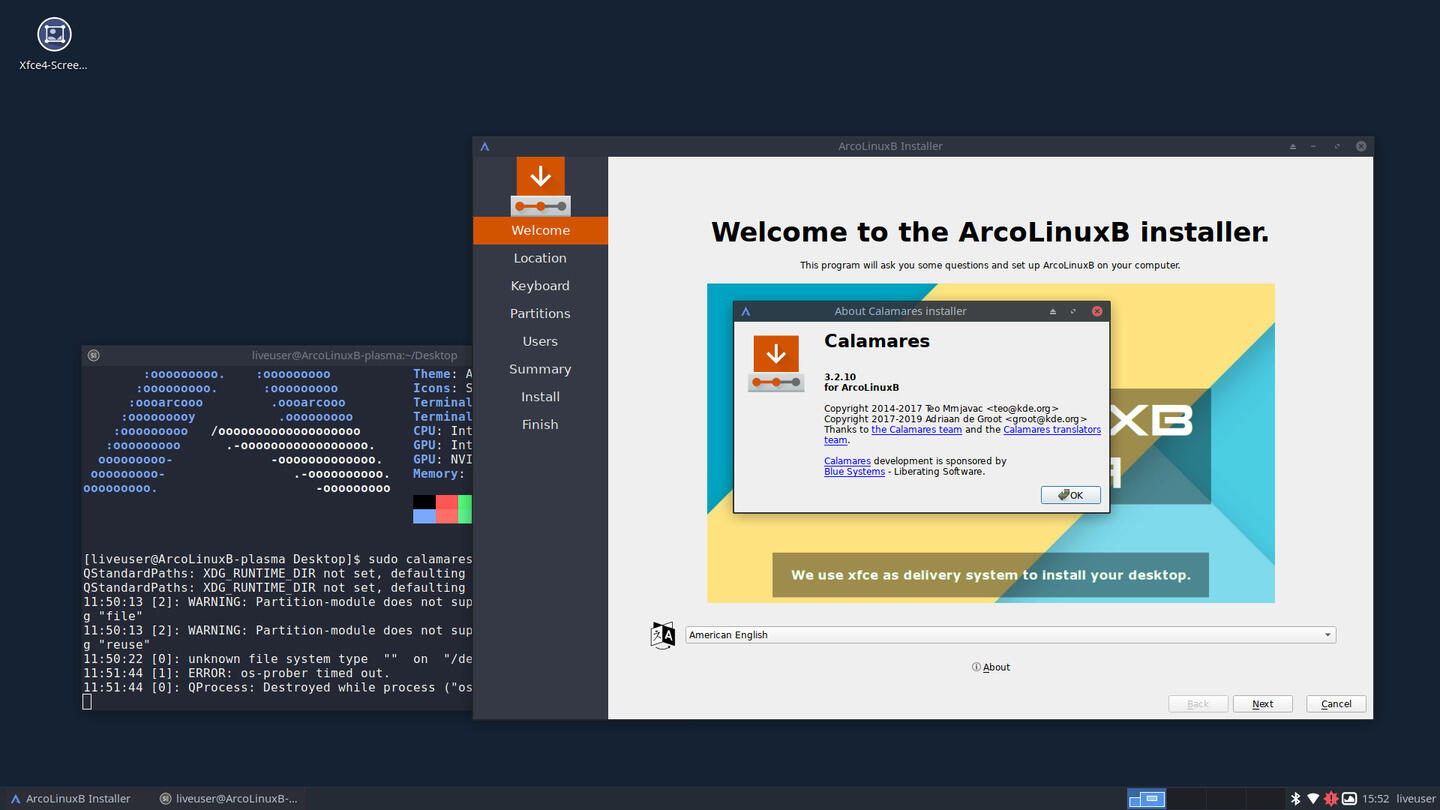Close the About Calamares dialog with the red X

1097,311
